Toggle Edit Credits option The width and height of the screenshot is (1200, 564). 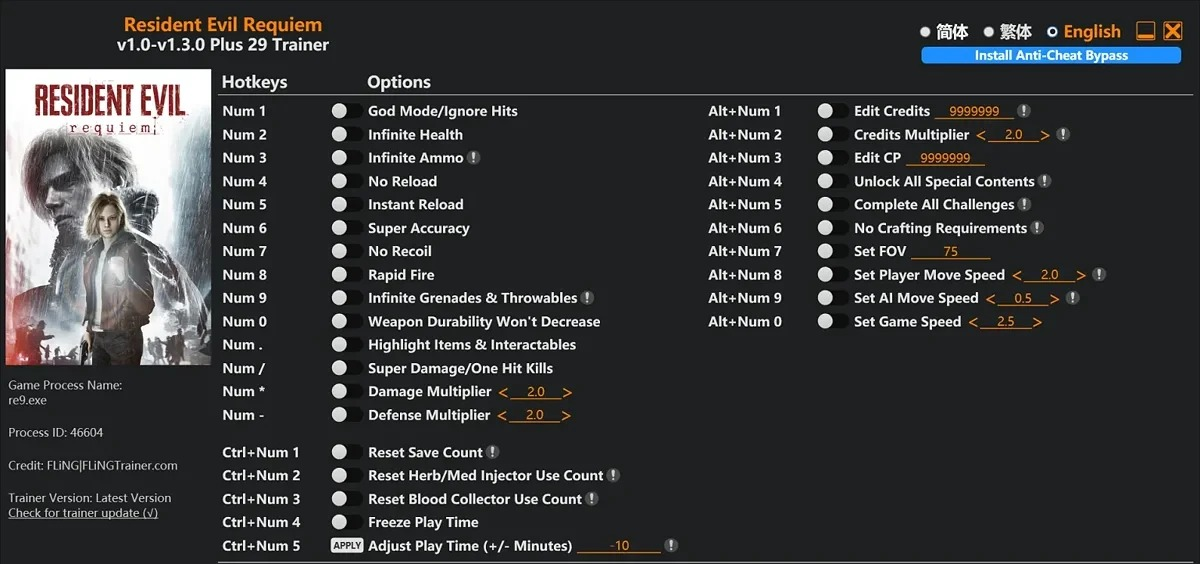(832, 111)
